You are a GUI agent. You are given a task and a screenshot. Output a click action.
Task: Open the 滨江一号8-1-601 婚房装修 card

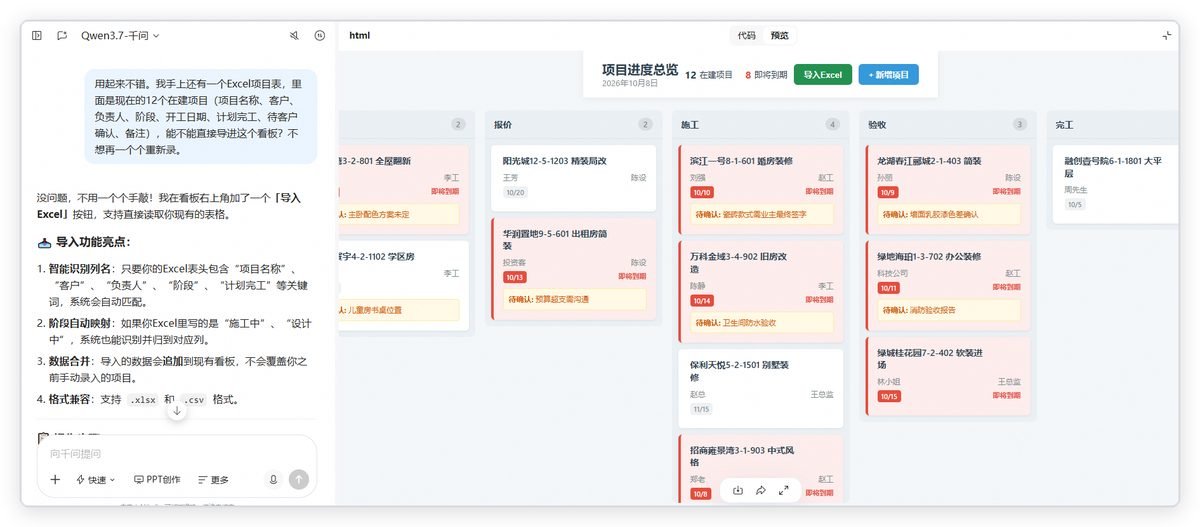760,189
